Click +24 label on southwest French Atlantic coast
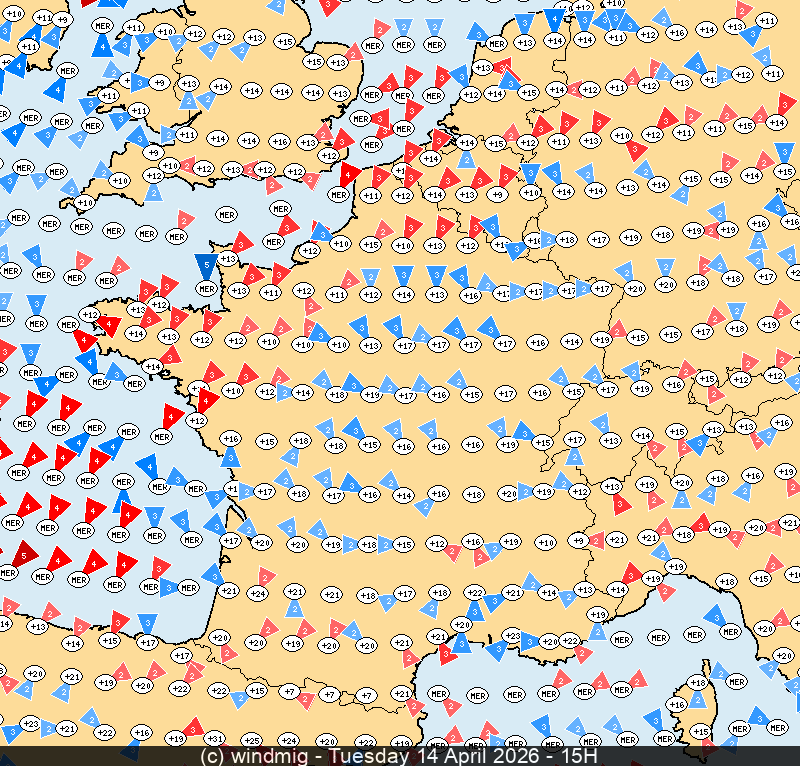The width and height of the screenshot is (800, 766). point(257,593)
